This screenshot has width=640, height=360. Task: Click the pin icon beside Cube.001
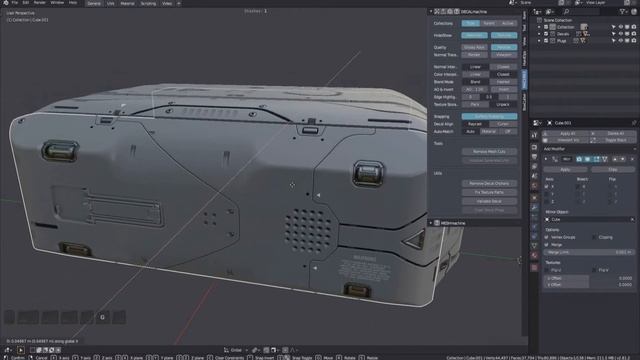pos(634,122)
